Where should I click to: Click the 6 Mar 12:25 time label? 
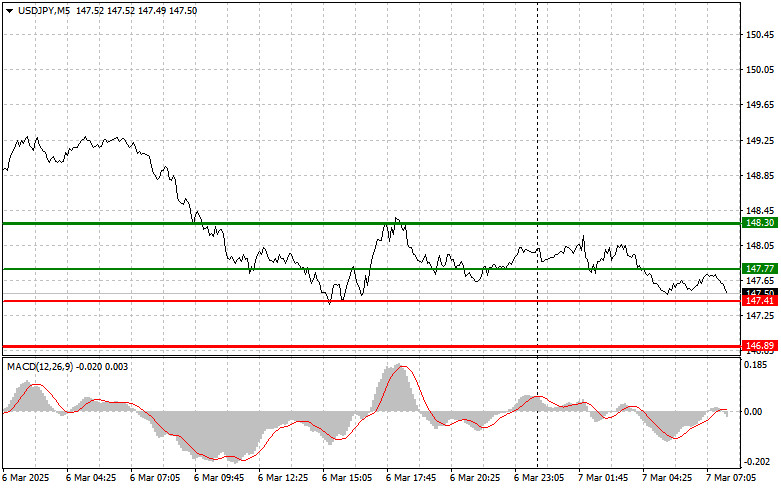283,478
